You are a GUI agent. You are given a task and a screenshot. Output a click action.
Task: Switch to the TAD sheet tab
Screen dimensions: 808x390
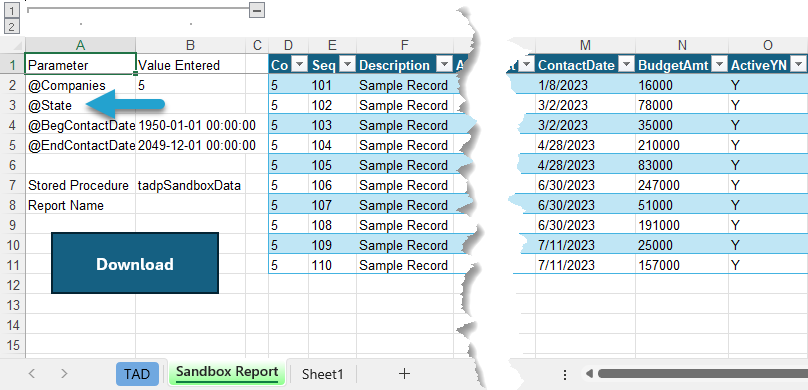(x=137, y=374)
